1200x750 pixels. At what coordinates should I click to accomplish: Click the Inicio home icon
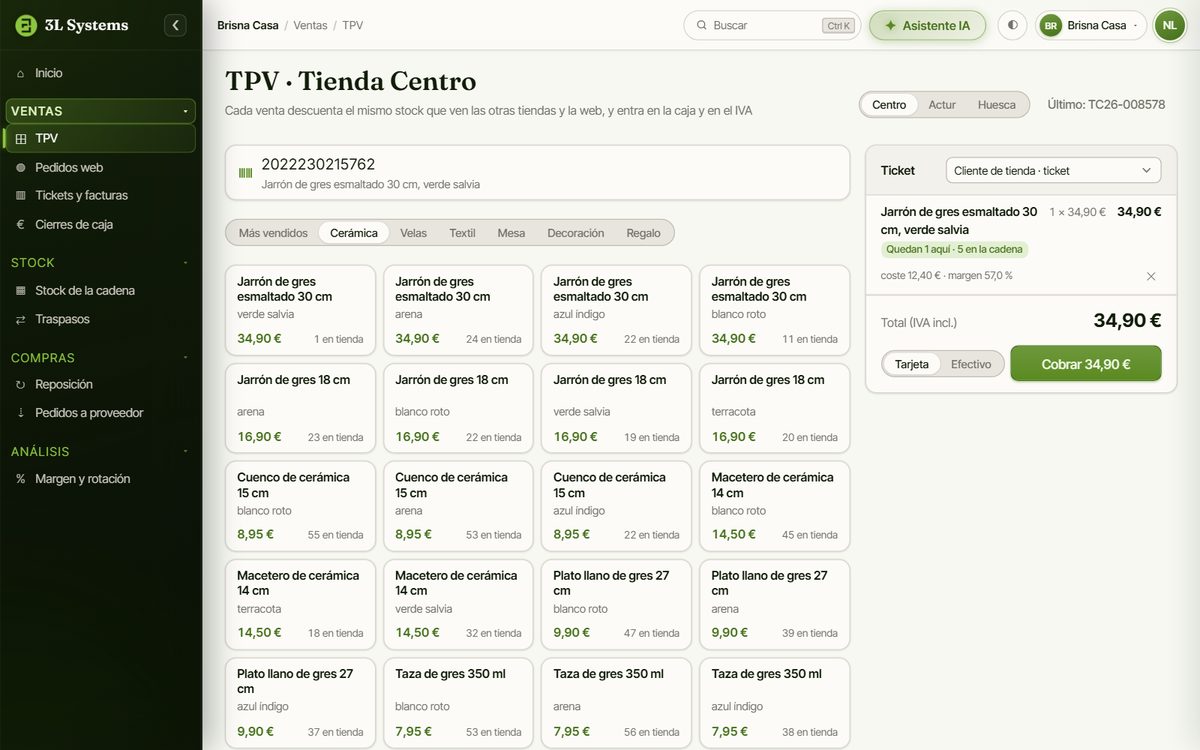tap(20, 73)
